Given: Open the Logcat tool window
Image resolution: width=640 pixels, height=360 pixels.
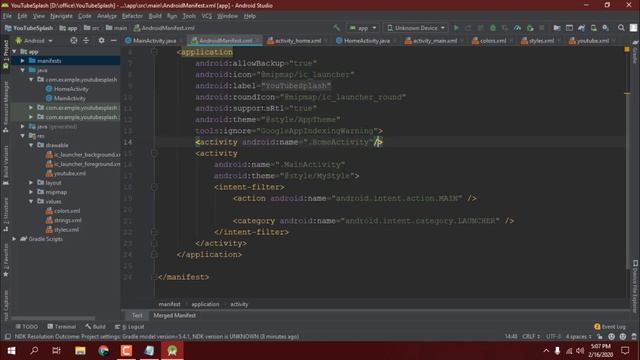Looking at the screenshot, I should (130, 327).
